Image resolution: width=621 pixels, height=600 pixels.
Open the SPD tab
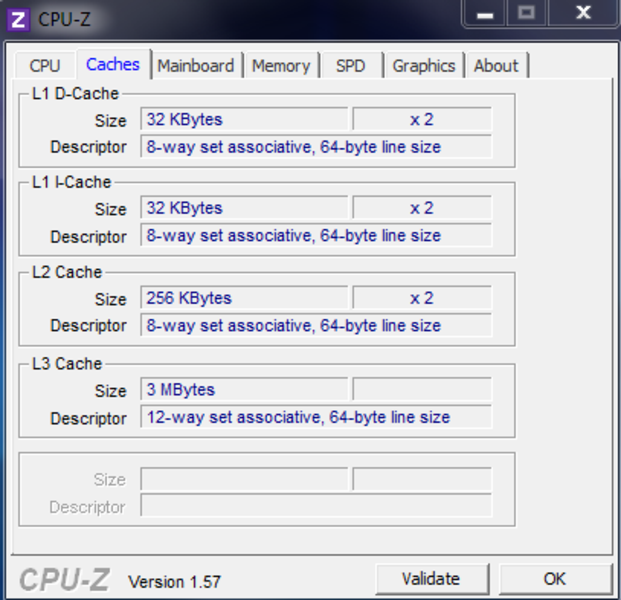[x=351, y=66]
